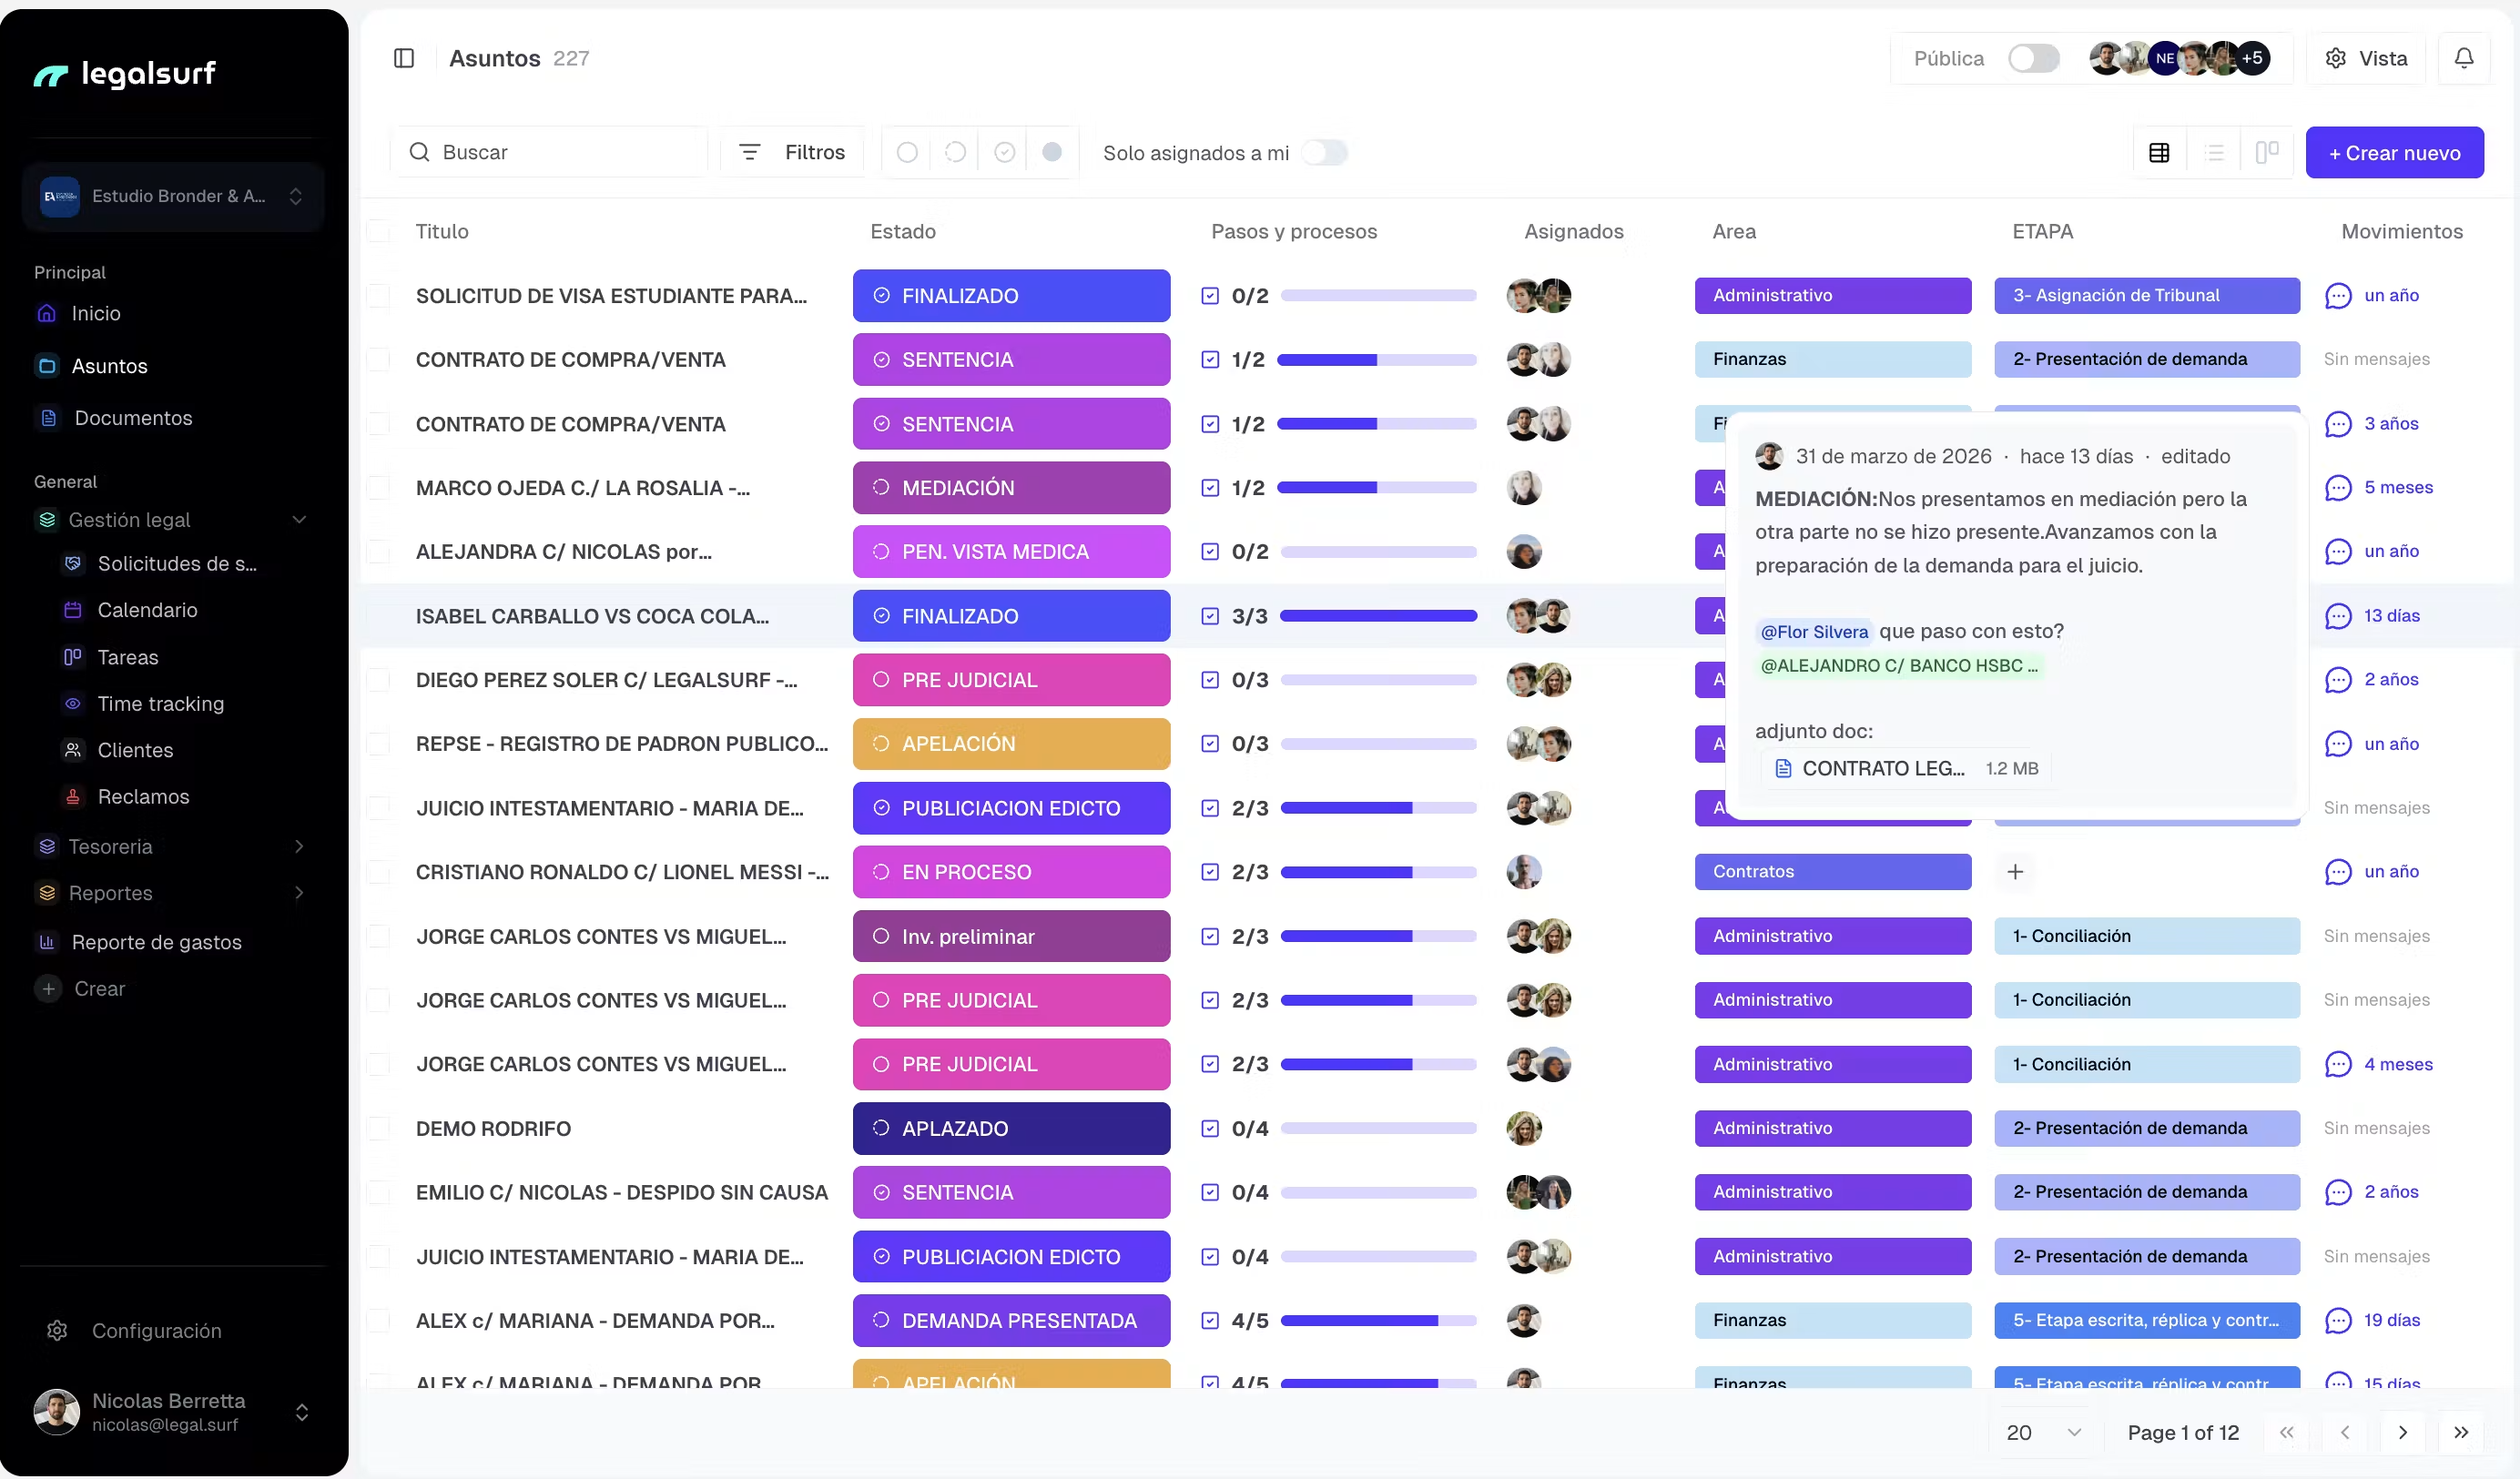Check the SOLICITUD DE VISA ESTUDIANTE row checkbox
2520x1479 pixels.
[x=378, y=296]
